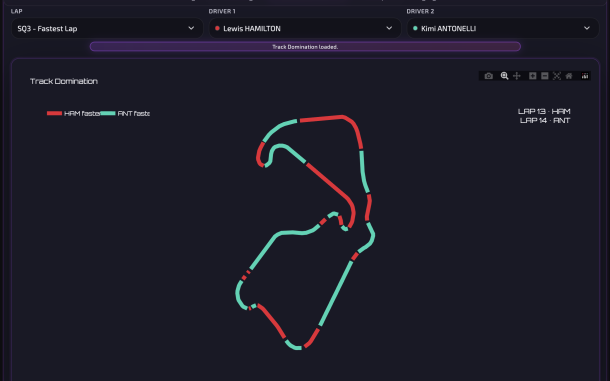Reset axes with the home icon
610x381 pixels.
[569, 76]
